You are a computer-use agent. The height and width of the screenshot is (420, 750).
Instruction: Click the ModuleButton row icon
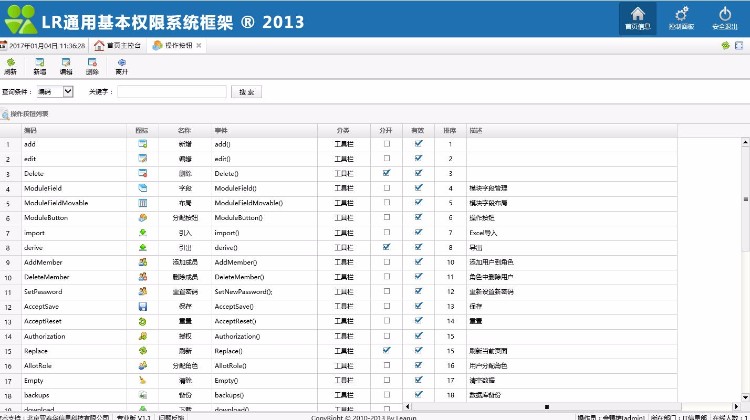click(143, 218)
